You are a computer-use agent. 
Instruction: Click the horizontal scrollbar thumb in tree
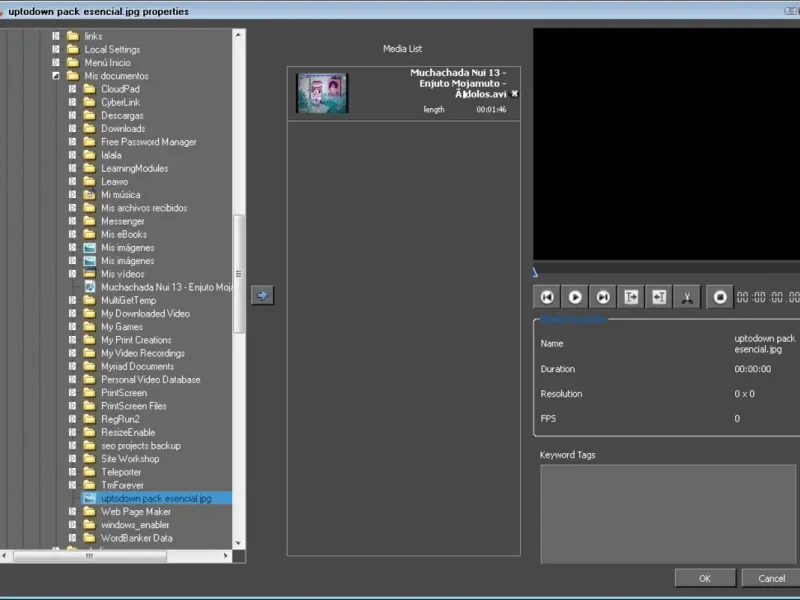point(90,556)
